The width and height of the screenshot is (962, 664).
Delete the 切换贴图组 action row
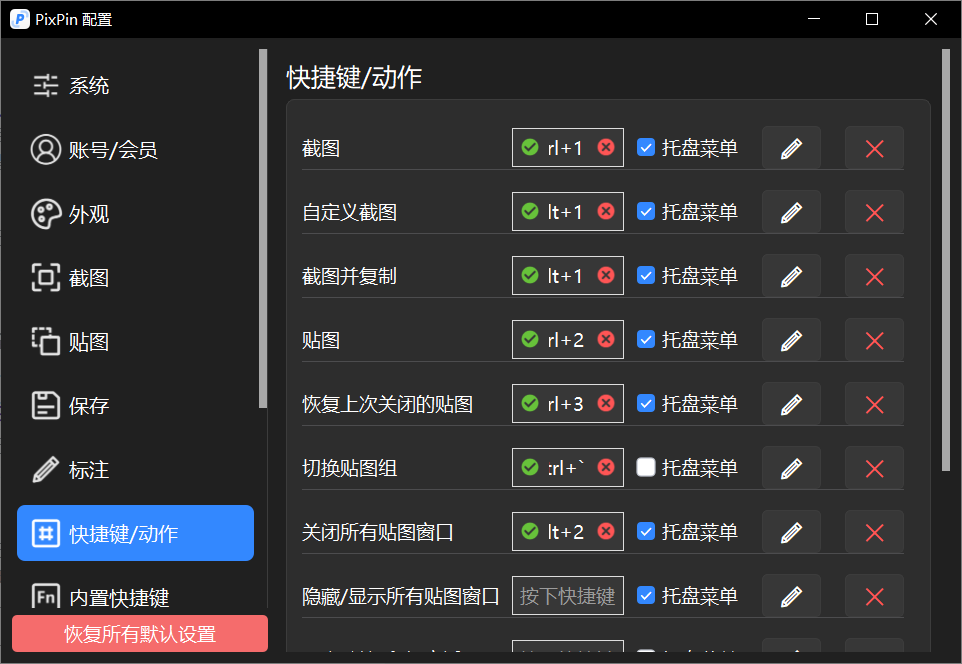point(874,468)
